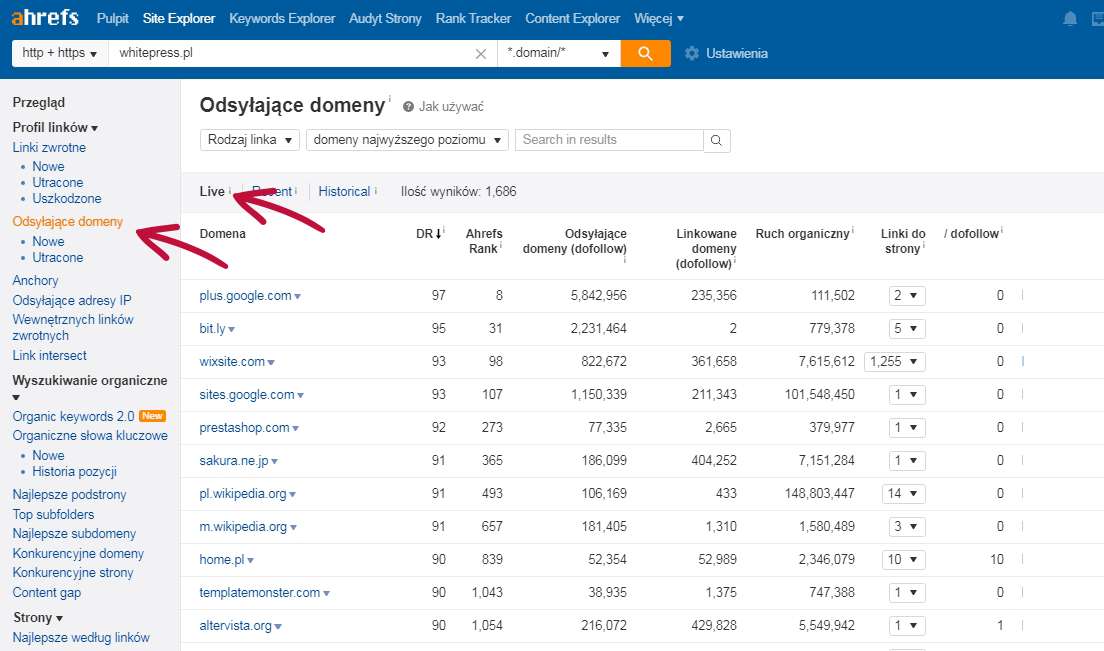The width and height of the screenshot is (1104, 651).
Task: Open the Rodzaj linka filter dropdown
Action: coord(250,140)
